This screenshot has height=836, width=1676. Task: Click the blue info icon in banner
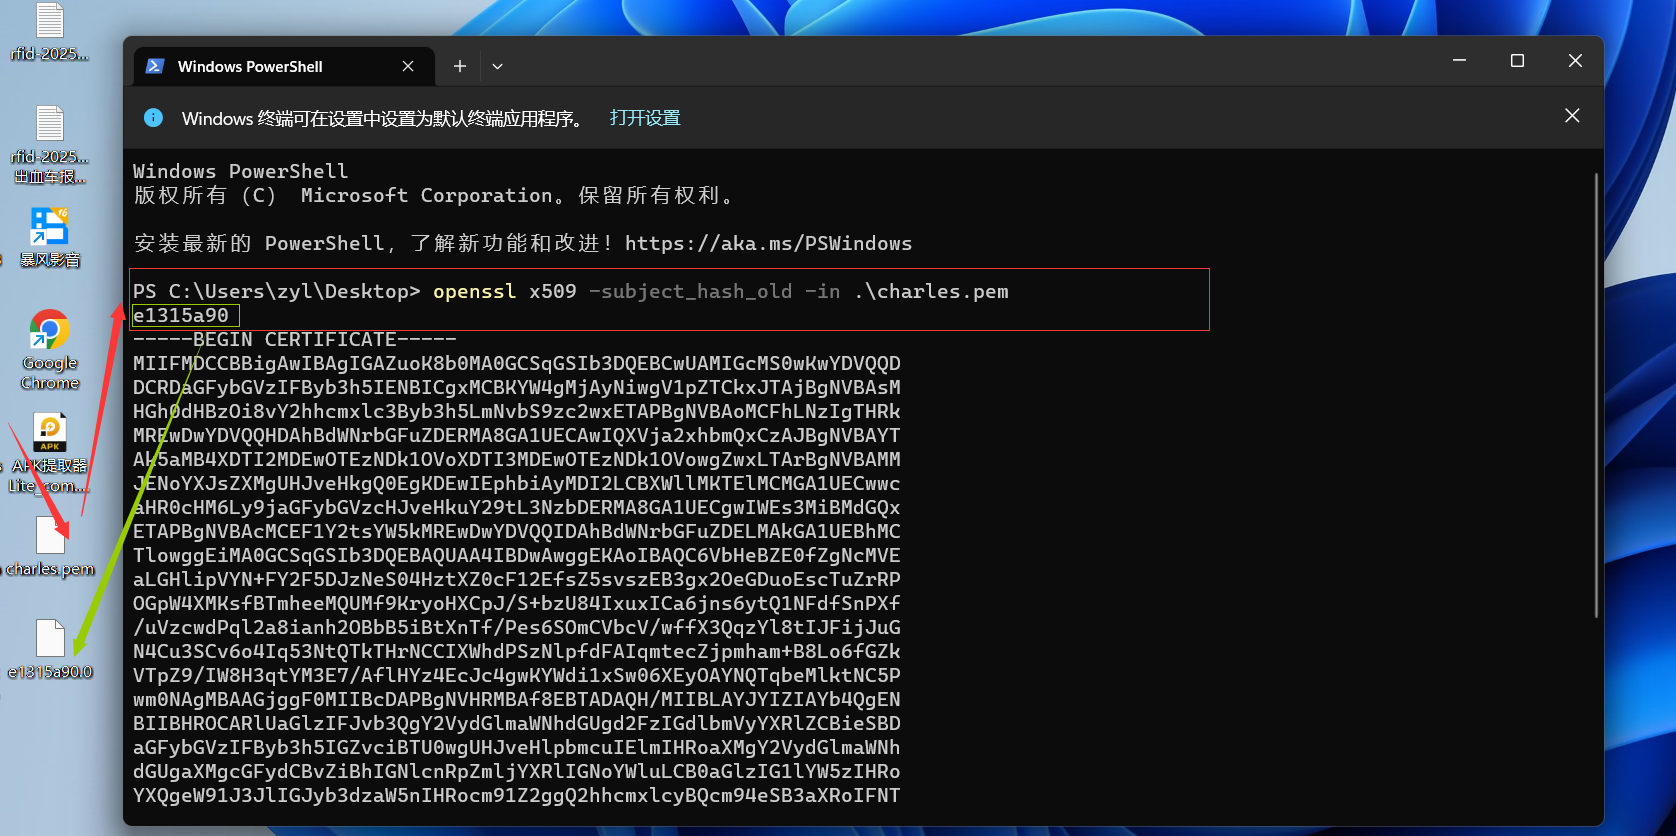coord(153,118)
